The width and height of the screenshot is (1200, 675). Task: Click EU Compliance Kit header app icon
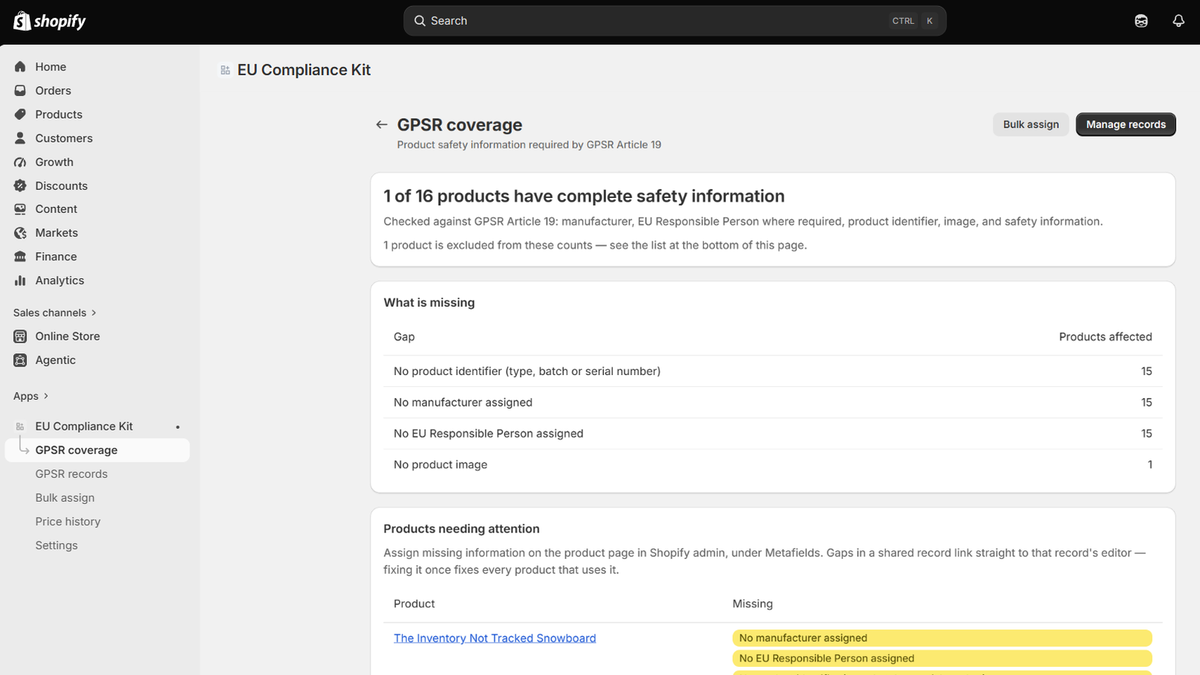click(x=225, y=70)
